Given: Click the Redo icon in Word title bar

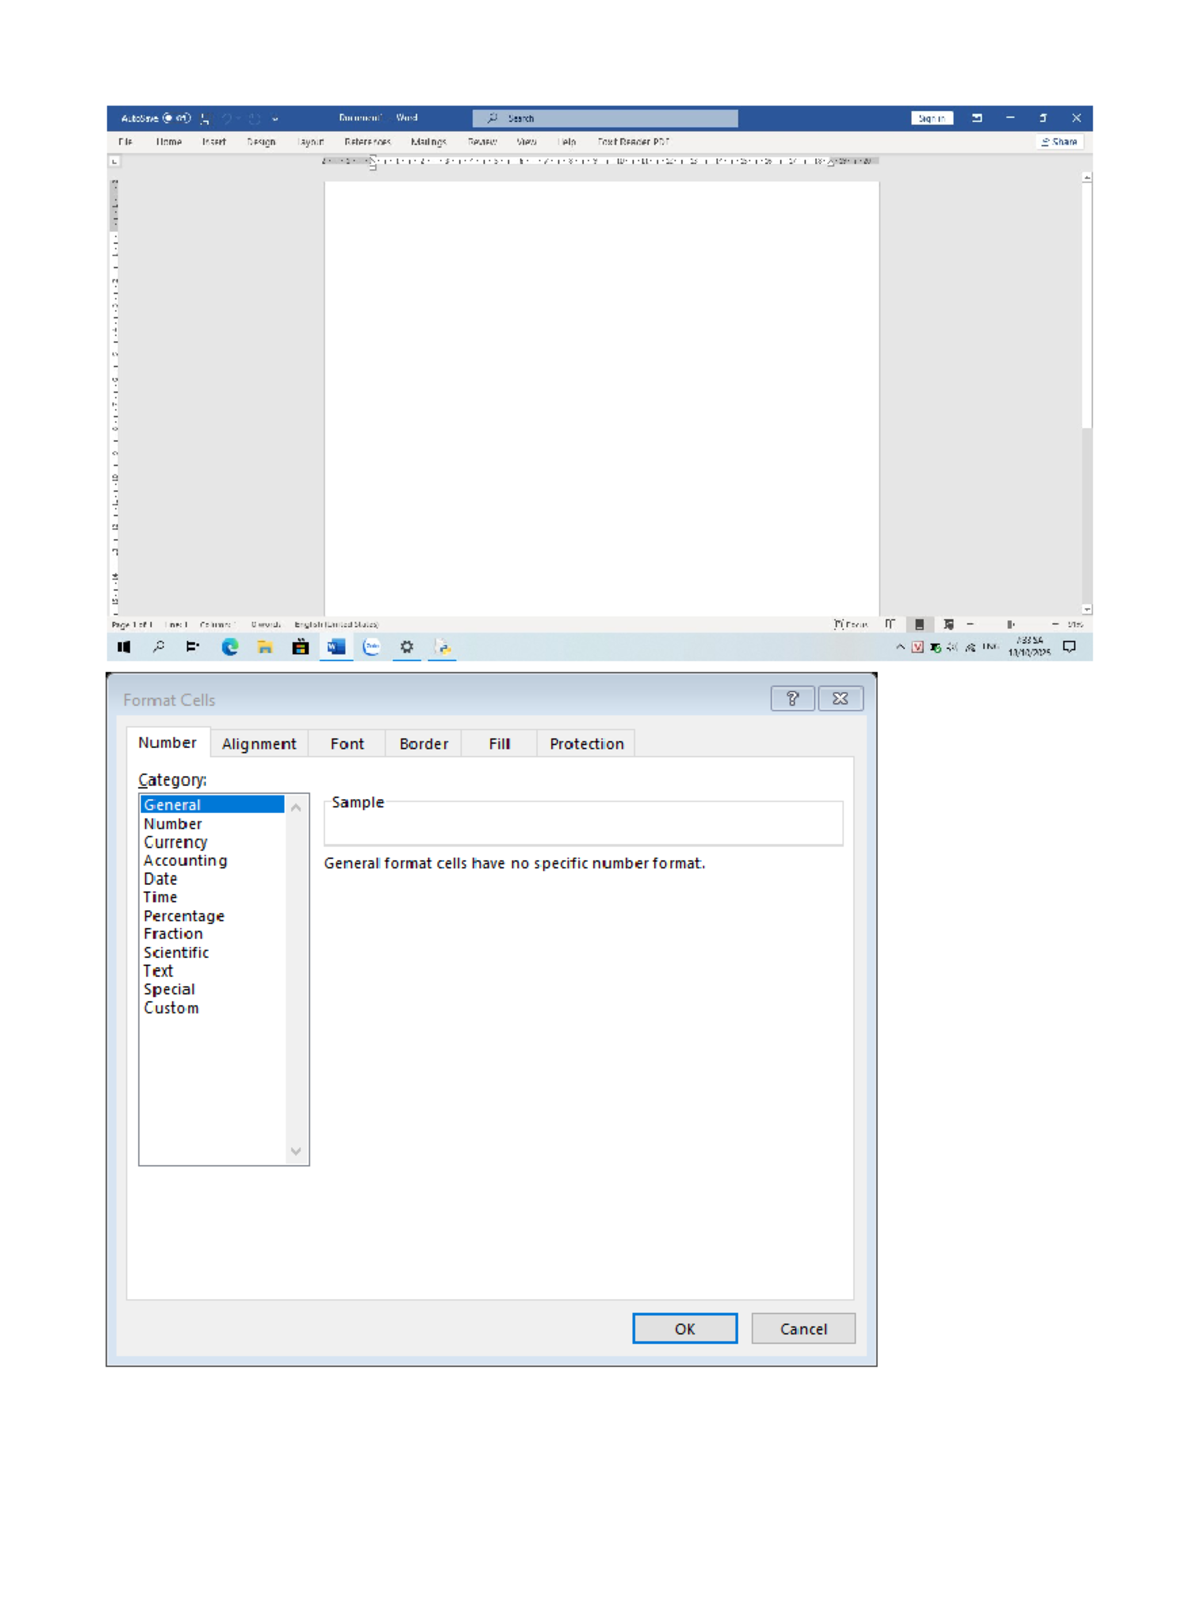Looking at the screenshot, I should coord(254,118).
